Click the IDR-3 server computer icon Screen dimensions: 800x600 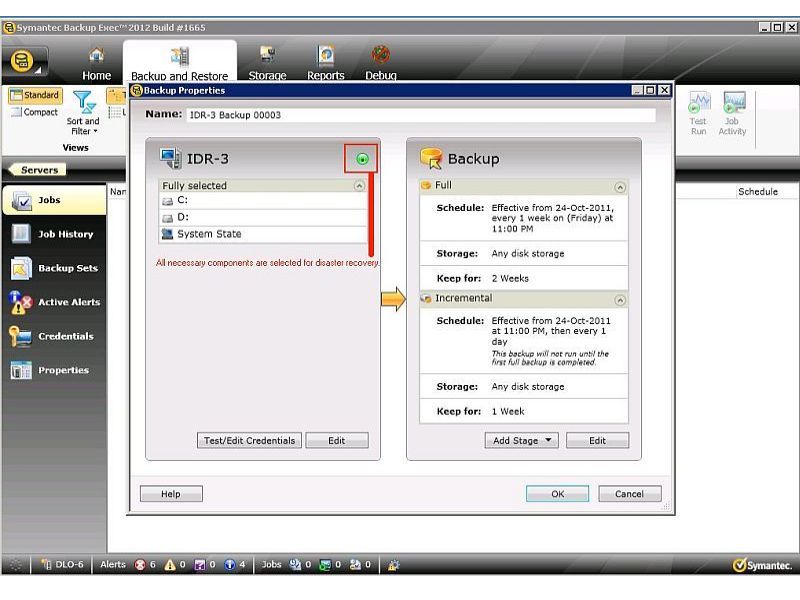[170, 159]
